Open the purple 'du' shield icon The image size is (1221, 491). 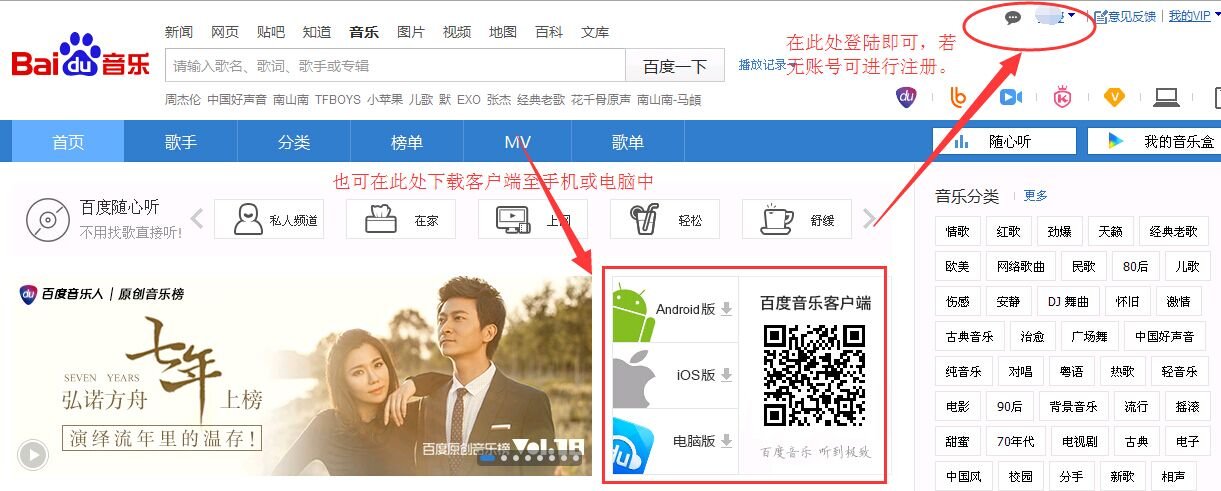point(906,97)
